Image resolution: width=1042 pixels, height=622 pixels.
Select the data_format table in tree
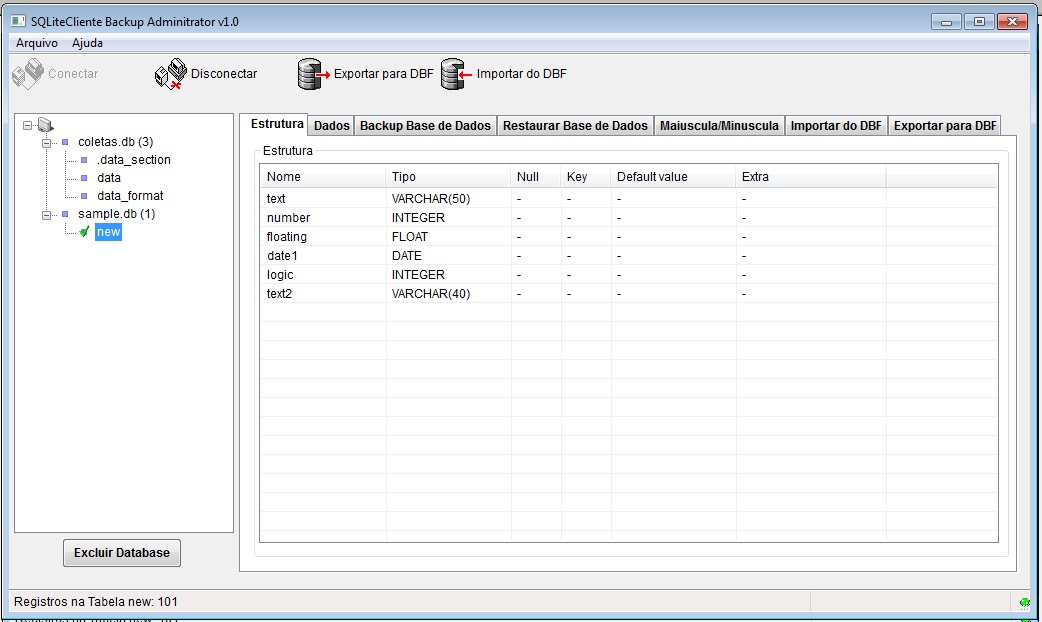pyautogui.click(x=130, y=196)
